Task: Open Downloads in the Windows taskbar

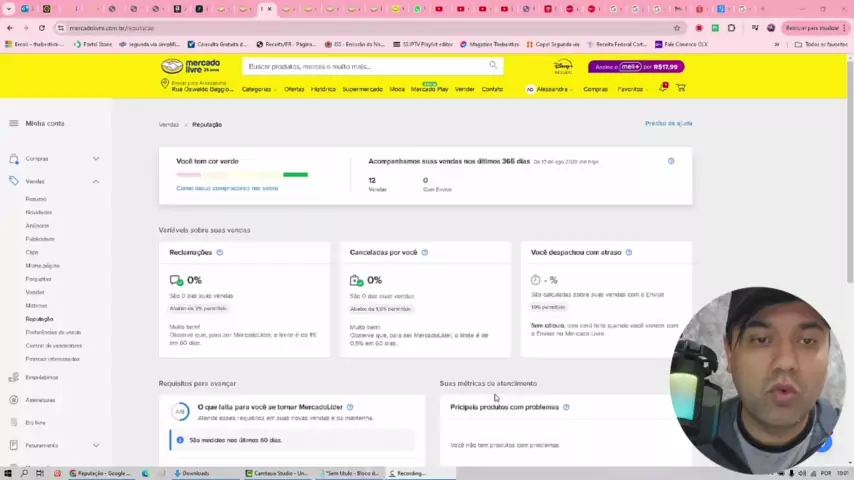Action: [x=195, y=473]
